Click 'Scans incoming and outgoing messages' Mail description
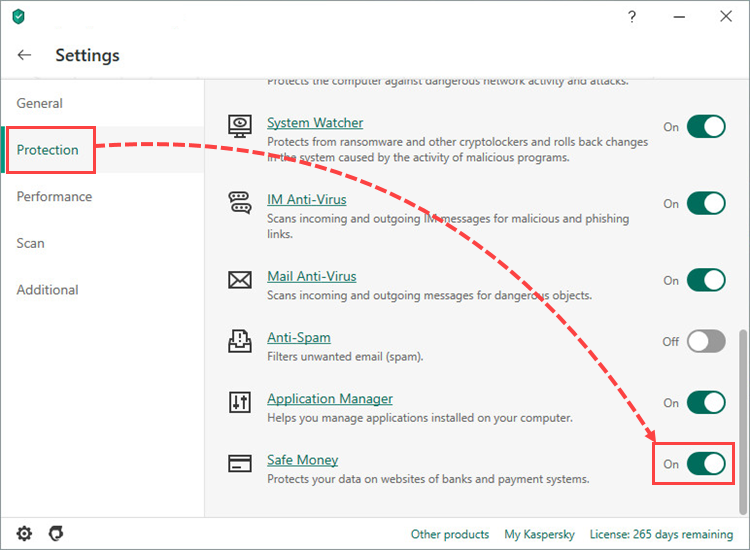Image resolution: width=750 pixels, height=550 pixels. [429, 296]
